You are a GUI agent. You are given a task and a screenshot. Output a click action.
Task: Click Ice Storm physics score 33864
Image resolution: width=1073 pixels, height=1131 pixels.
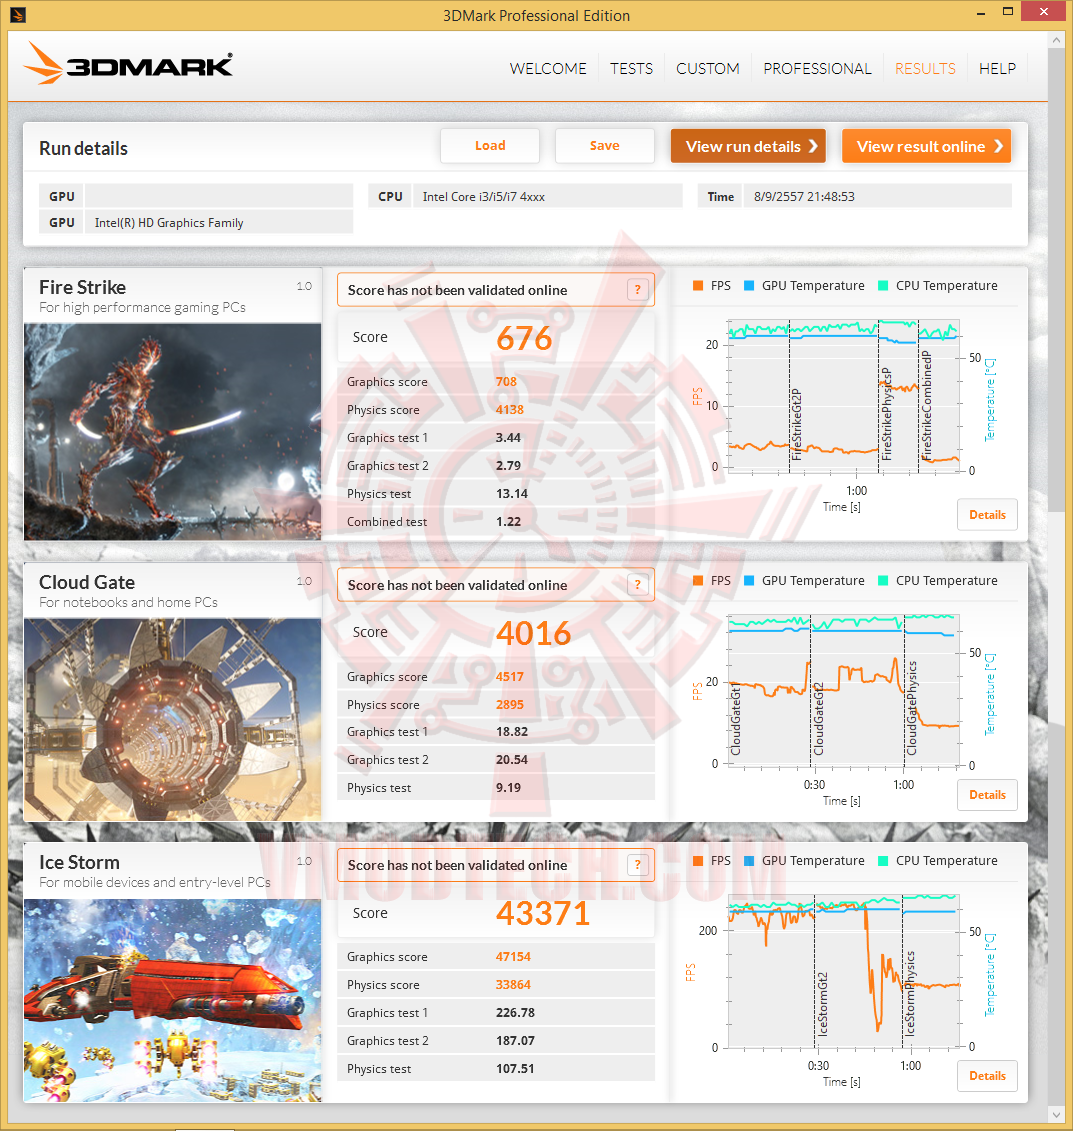[513, 985]
